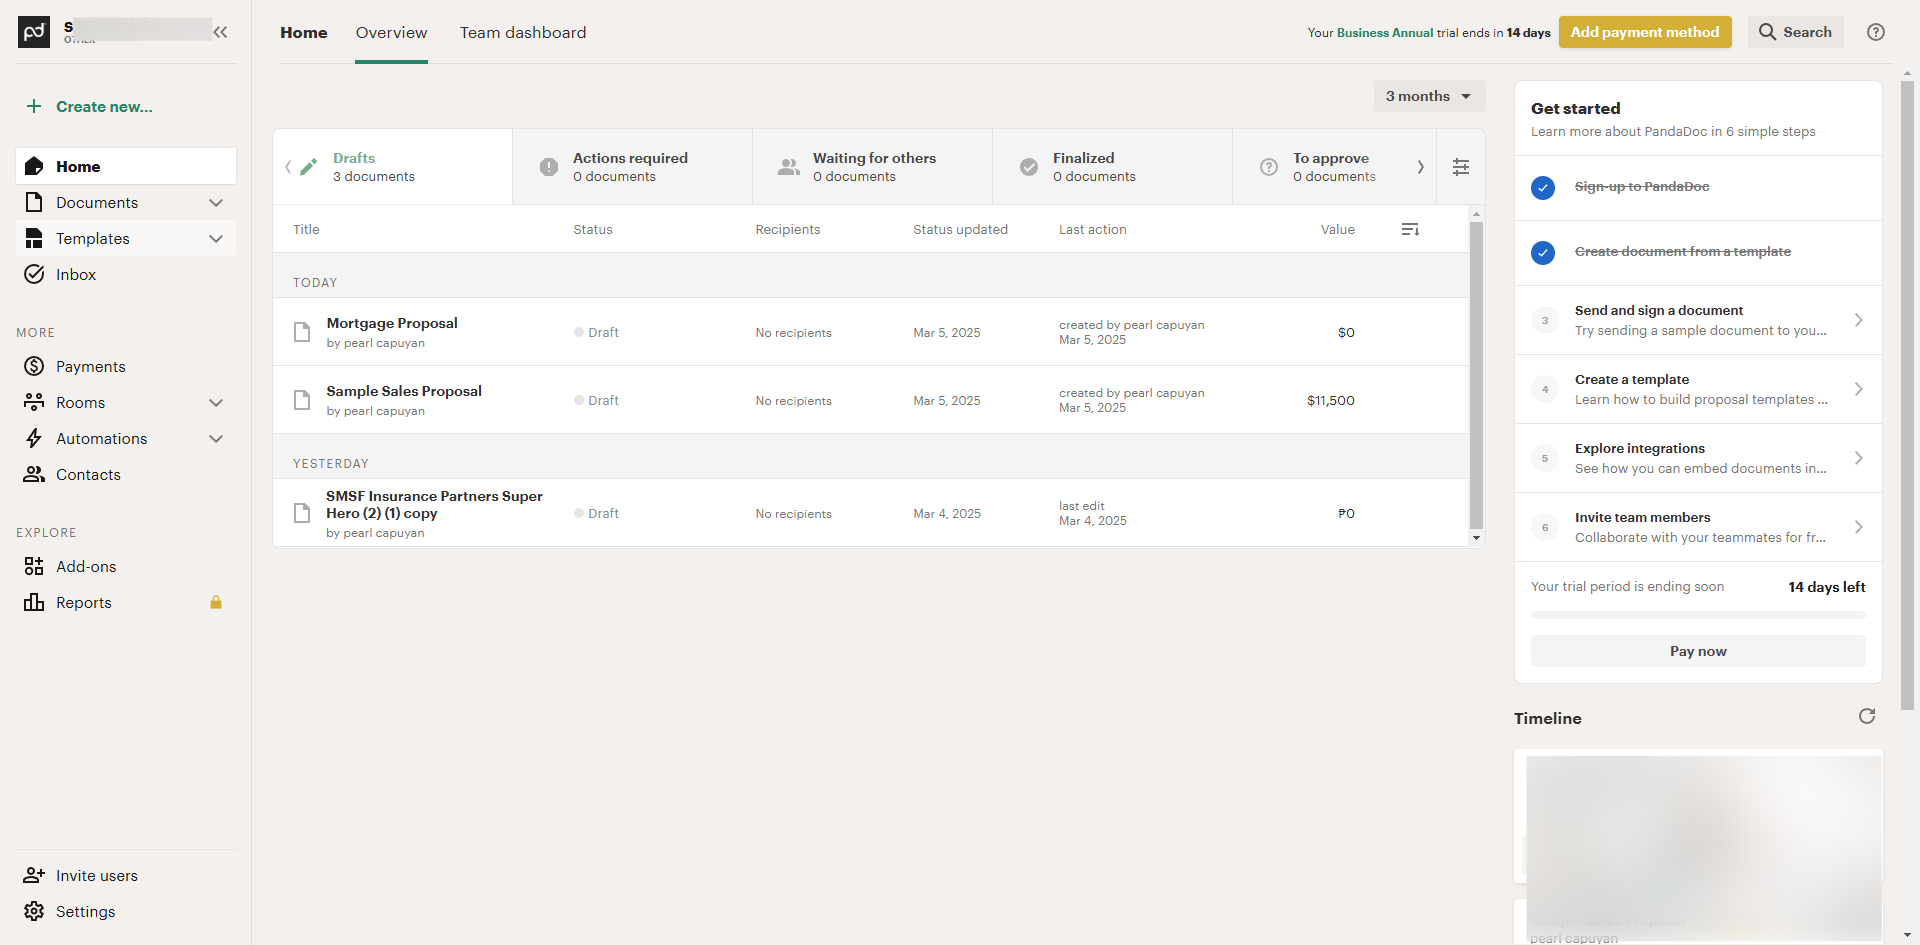Click the column sort icon beside Value
Image resolution: width=1920 pixels, height=945 pixels.
(x=1410, y=230)
